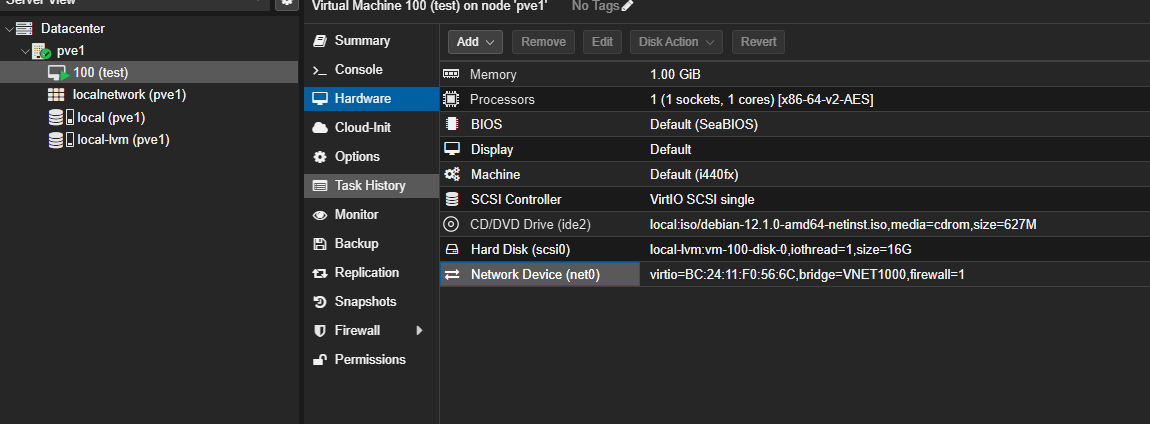This screenshot has width=1150, height=424.
Task: Click the Remove button
Action: [x=543, y=42]
